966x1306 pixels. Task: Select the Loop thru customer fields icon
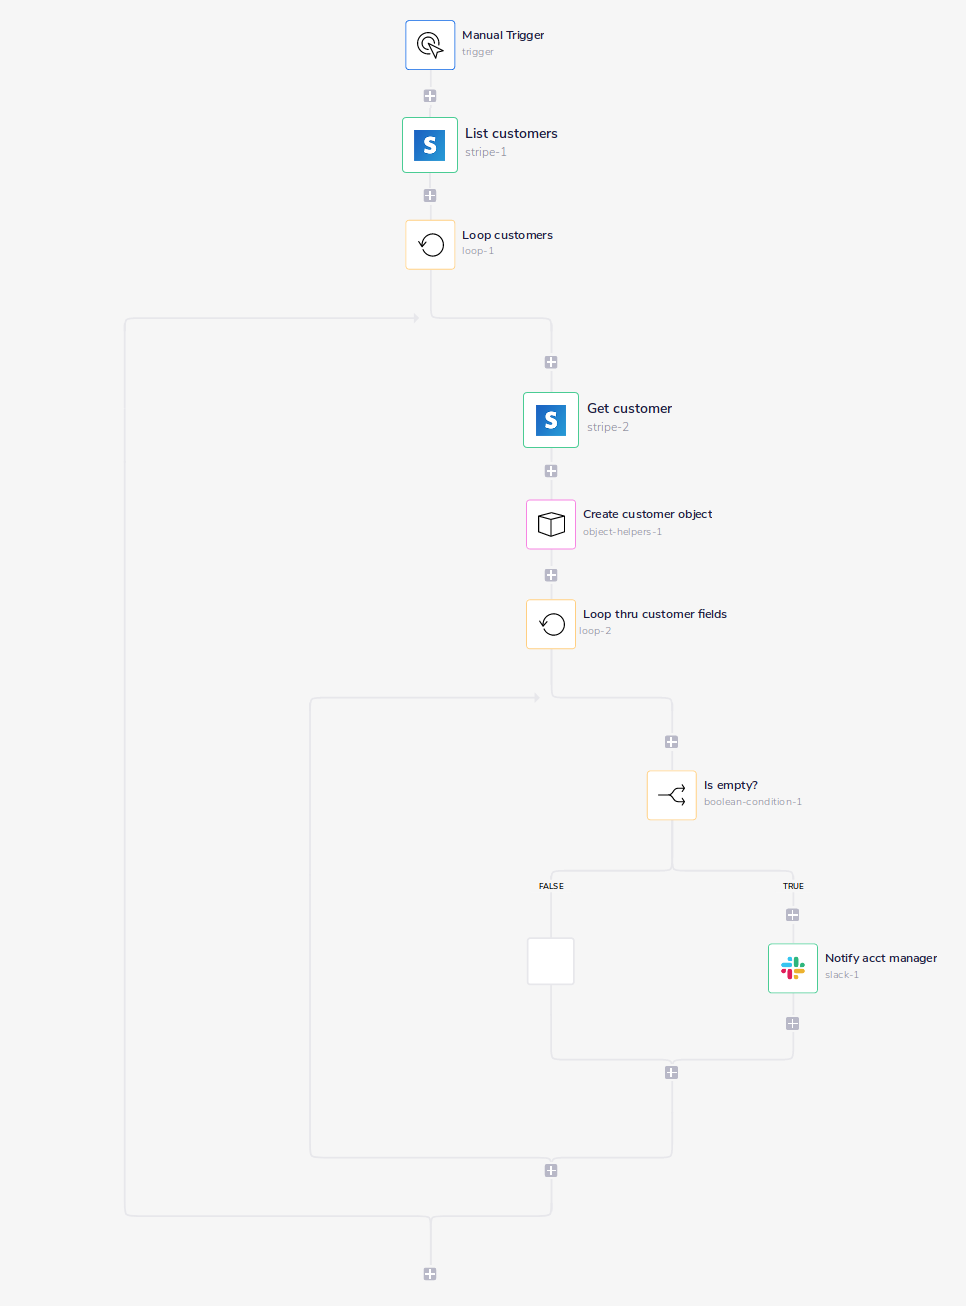(x=551, y=624)
